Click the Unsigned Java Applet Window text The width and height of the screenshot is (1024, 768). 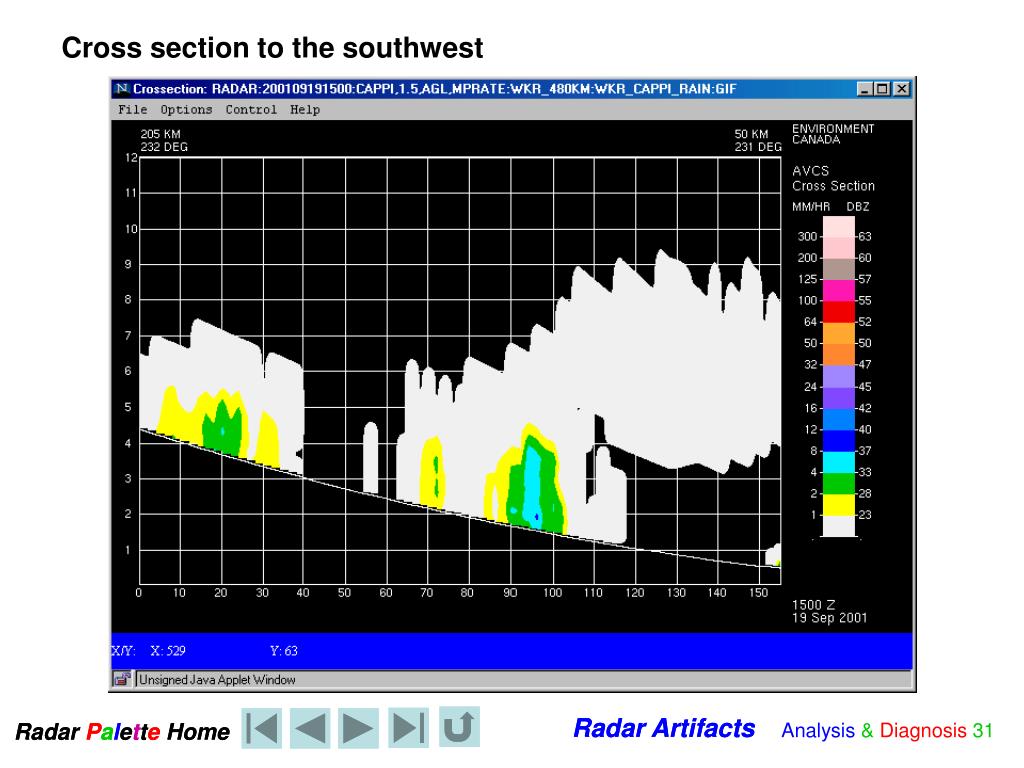217,680
